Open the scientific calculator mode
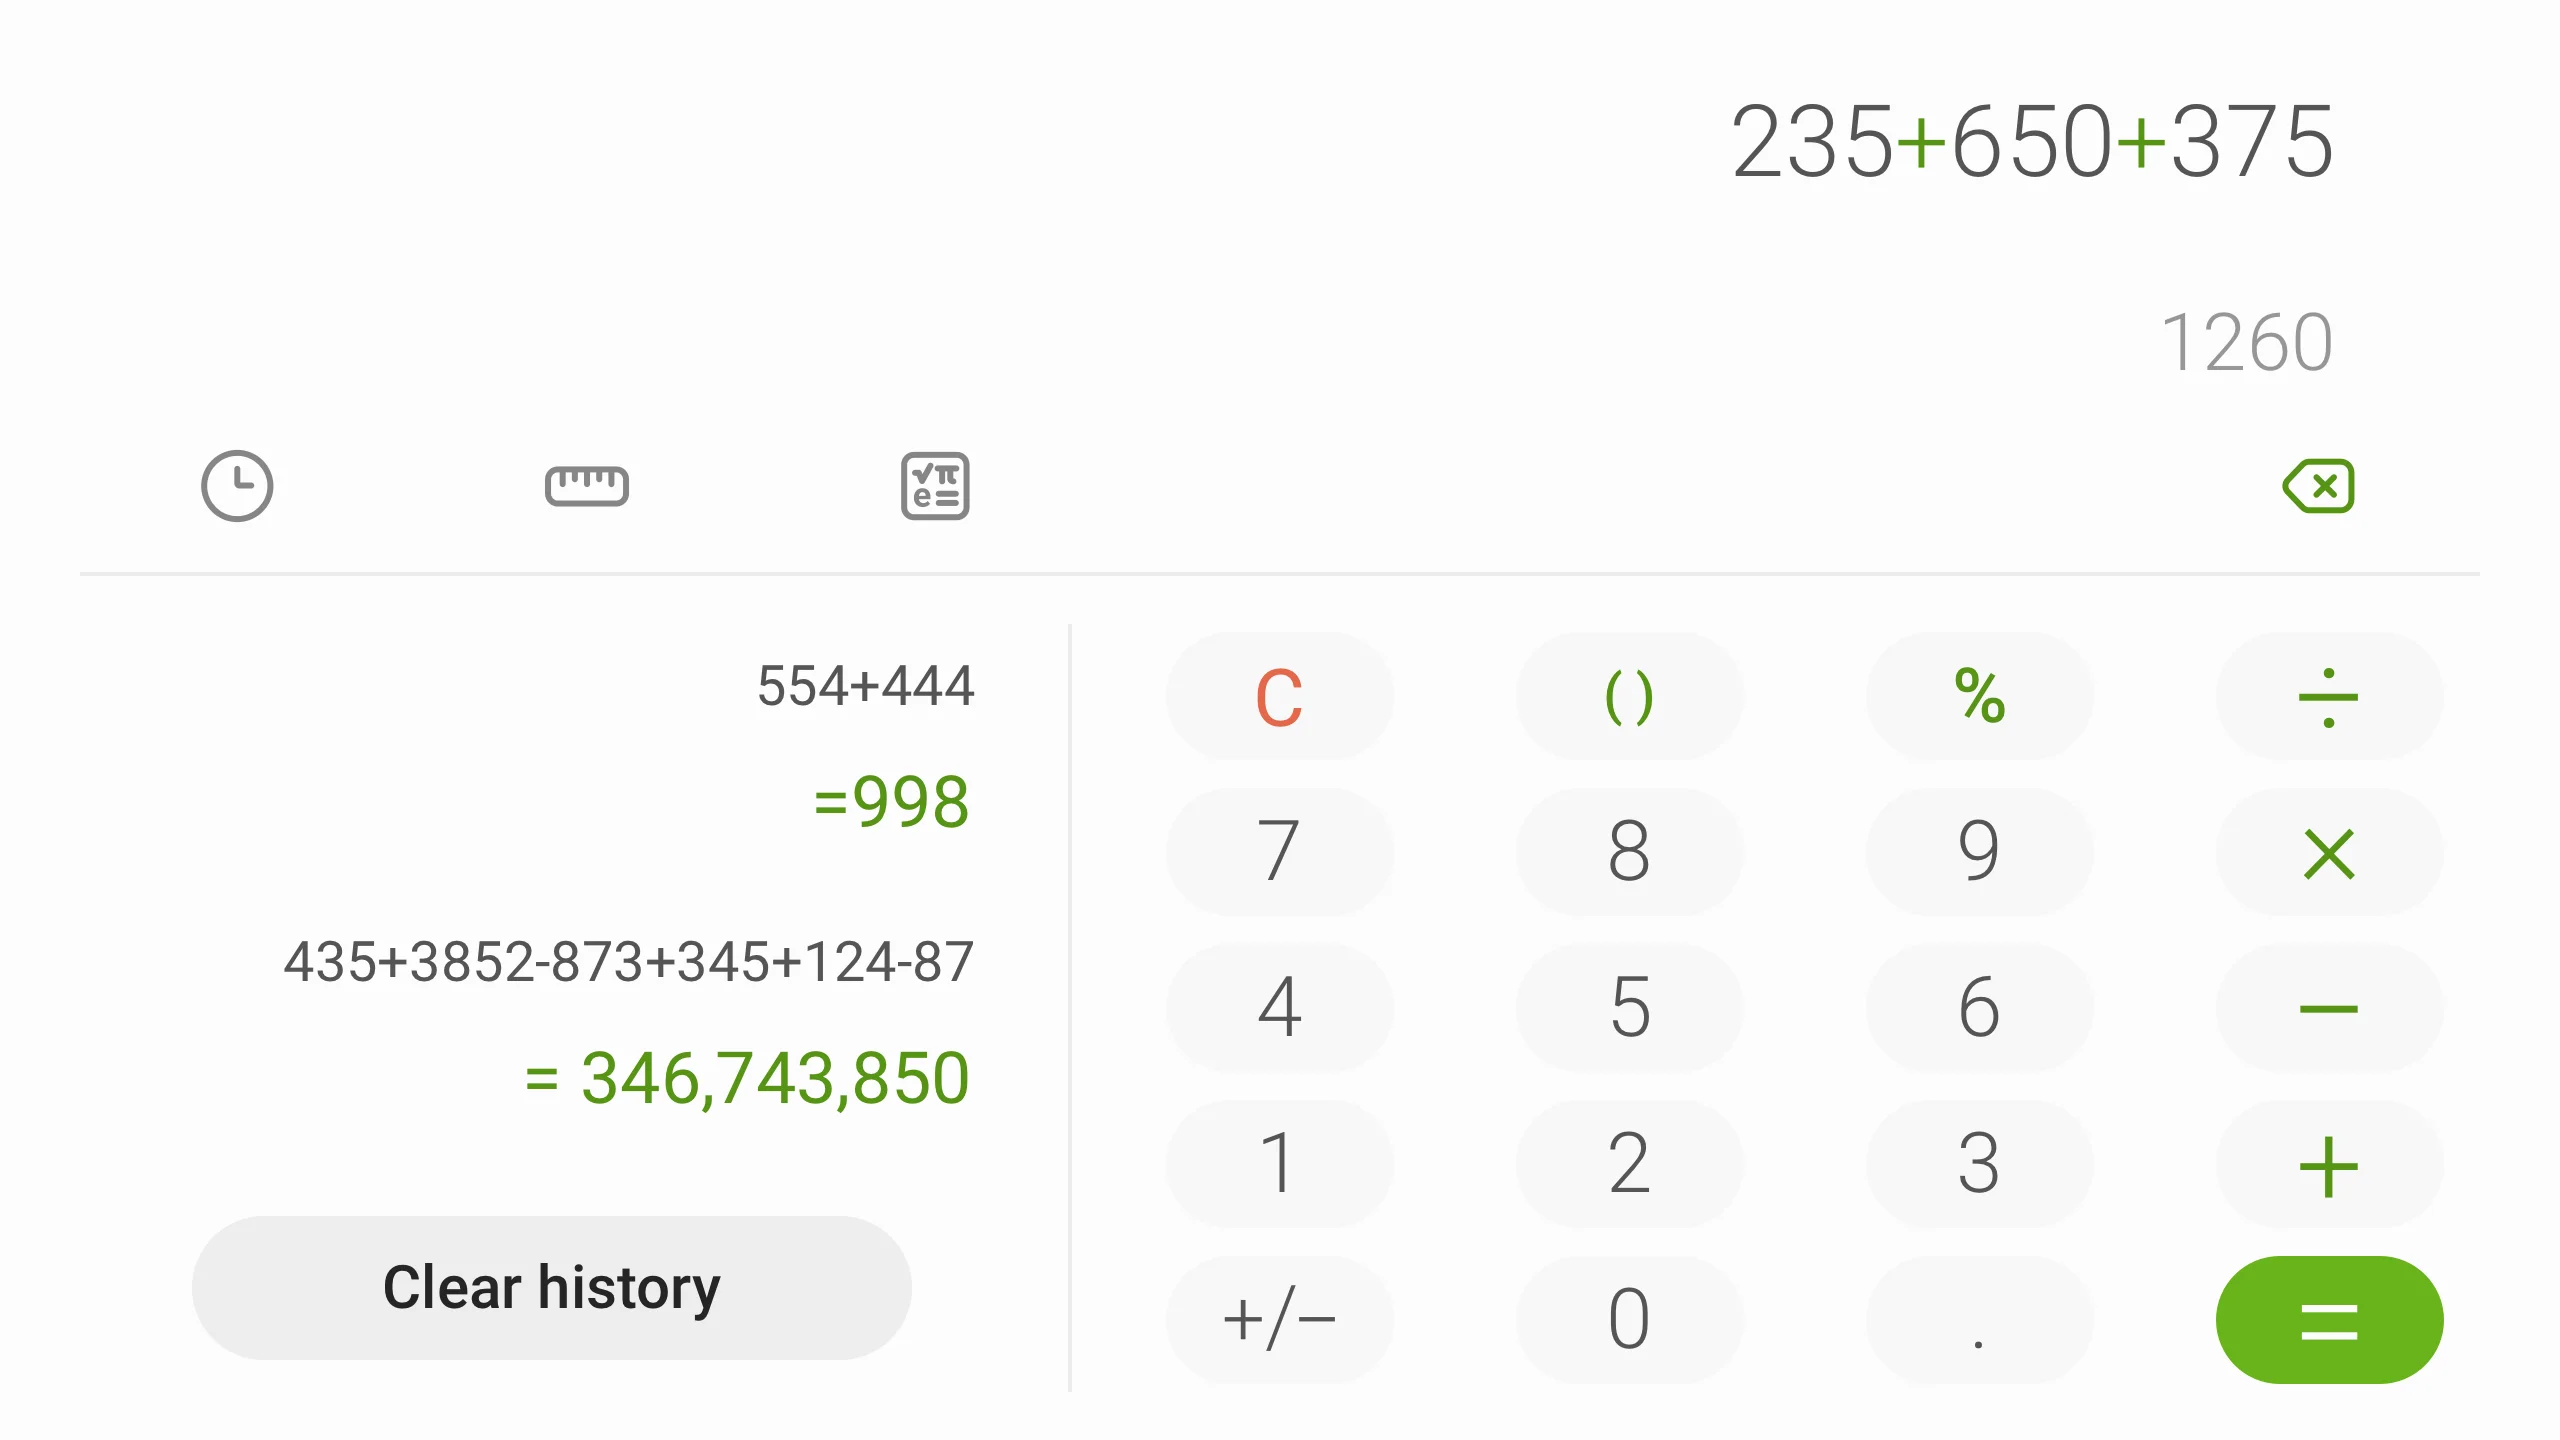The height and width of the screenshot is (1440, 2560). coord(932,484)
